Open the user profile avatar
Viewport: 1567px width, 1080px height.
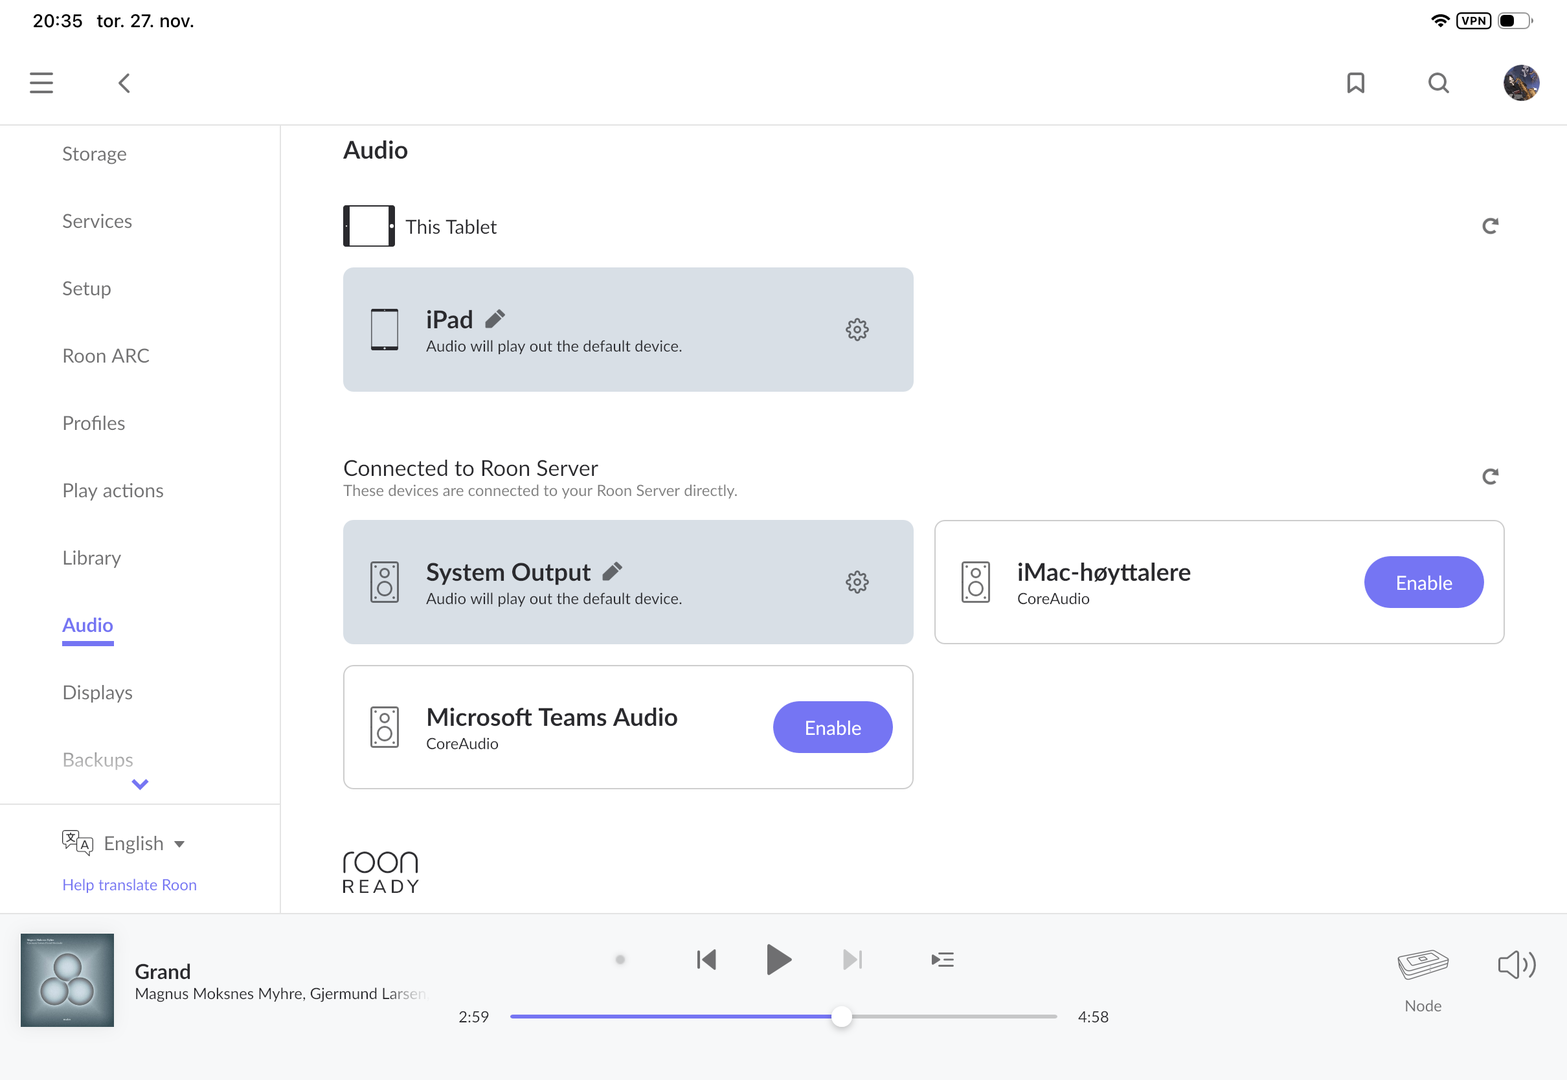tap(1521, 83)
